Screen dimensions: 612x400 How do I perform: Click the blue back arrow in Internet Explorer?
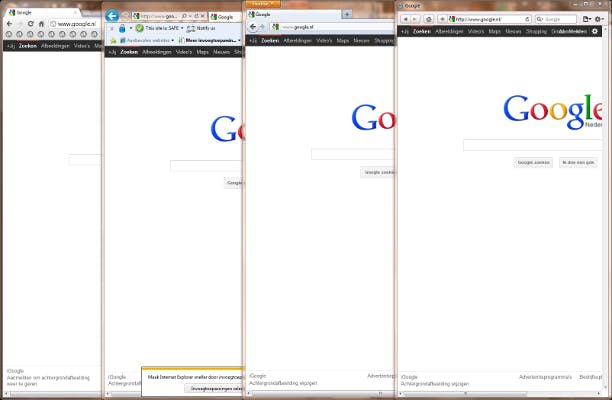pos(112,16)
